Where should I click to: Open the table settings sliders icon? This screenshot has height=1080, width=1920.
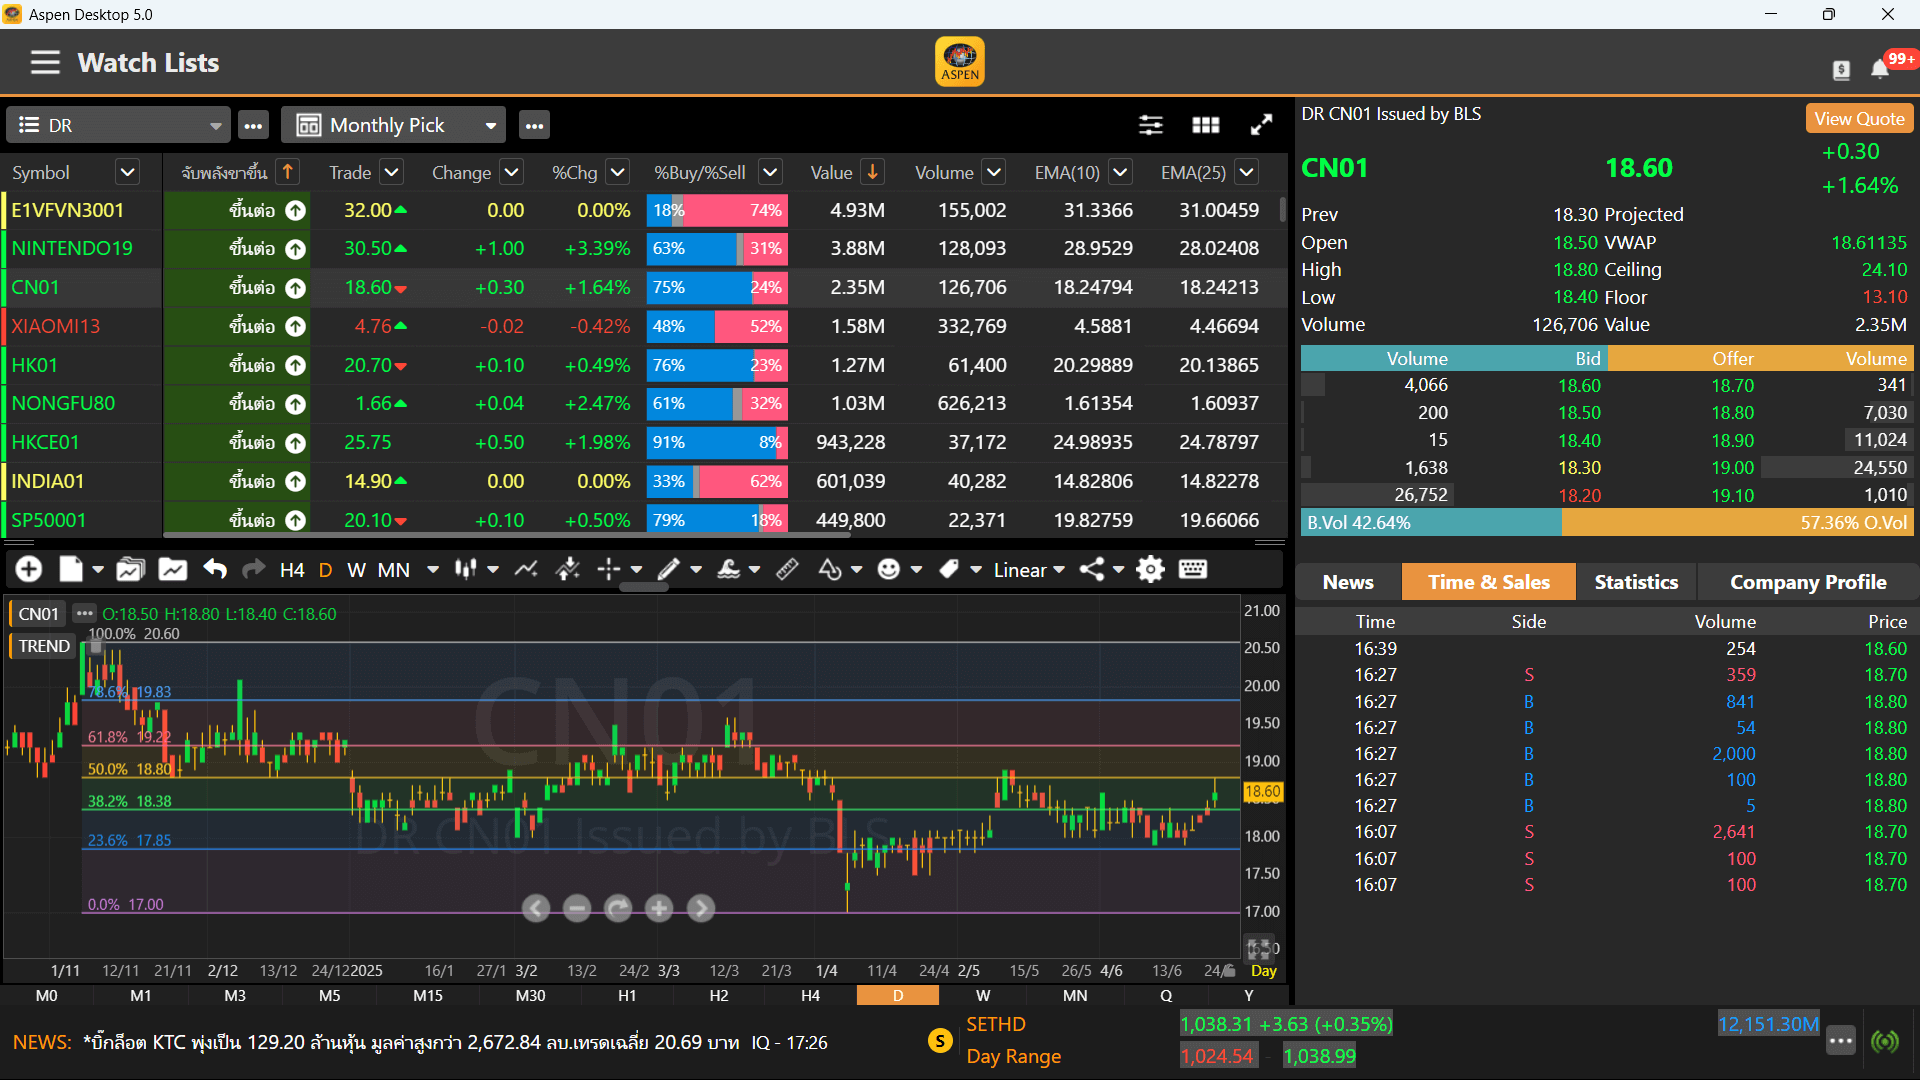coord(1151,125)
